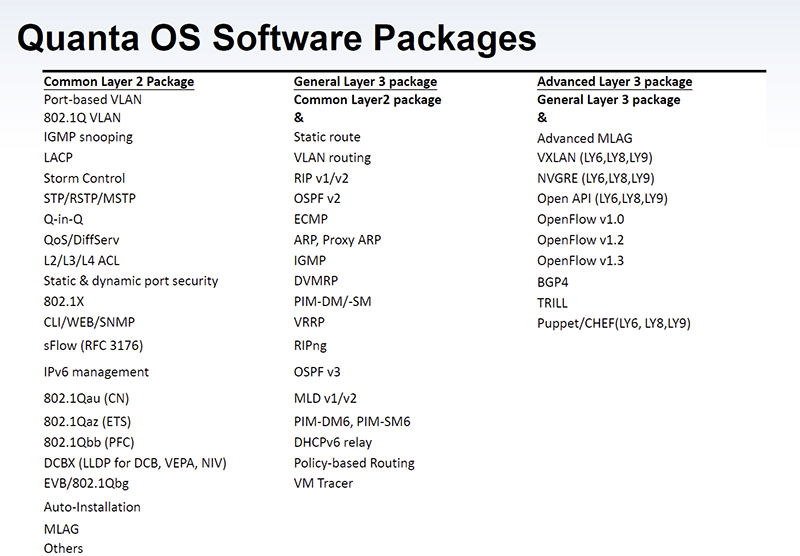Click the Auto-Installation entry
Screen dimensions: 800x556
point(92,507)
